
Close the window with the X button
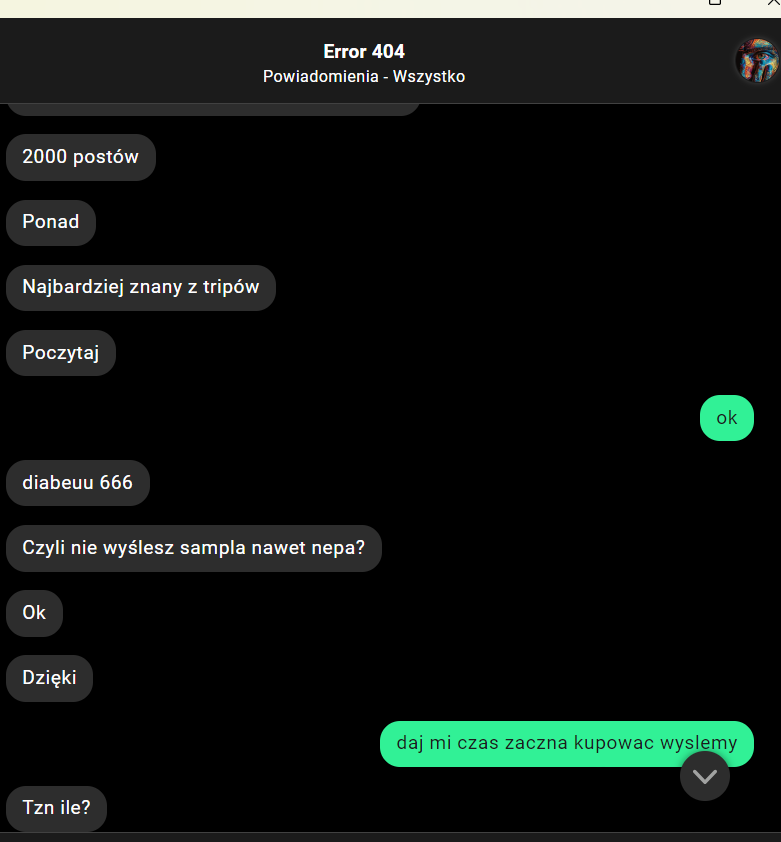(773, 3)
